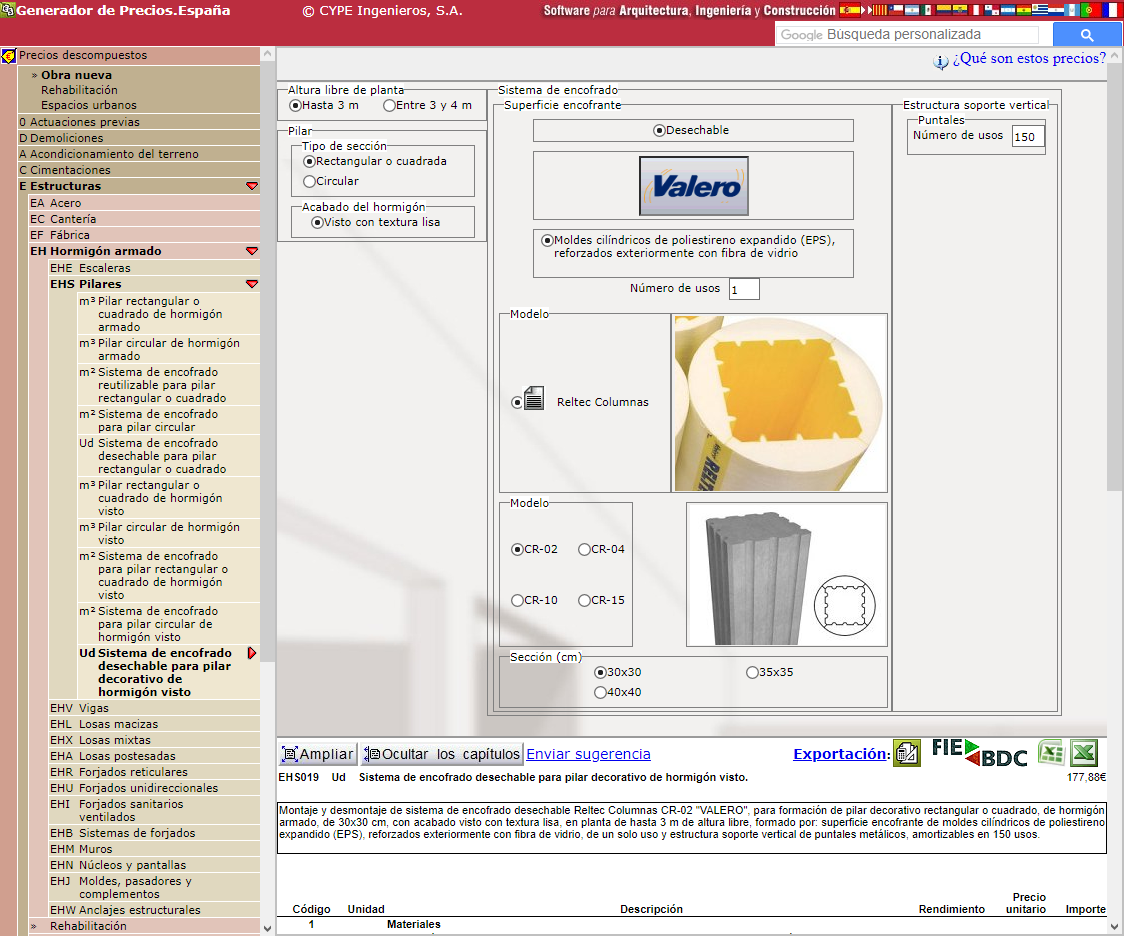Choose the 35x35 section size
This screenshot has height=936, width=1124.
point(752,672)
